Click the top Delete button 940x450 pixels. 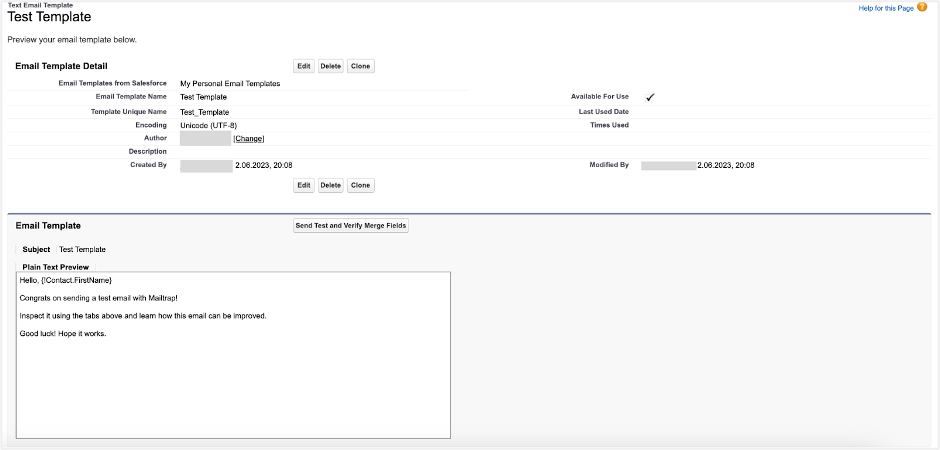point(330,66)
